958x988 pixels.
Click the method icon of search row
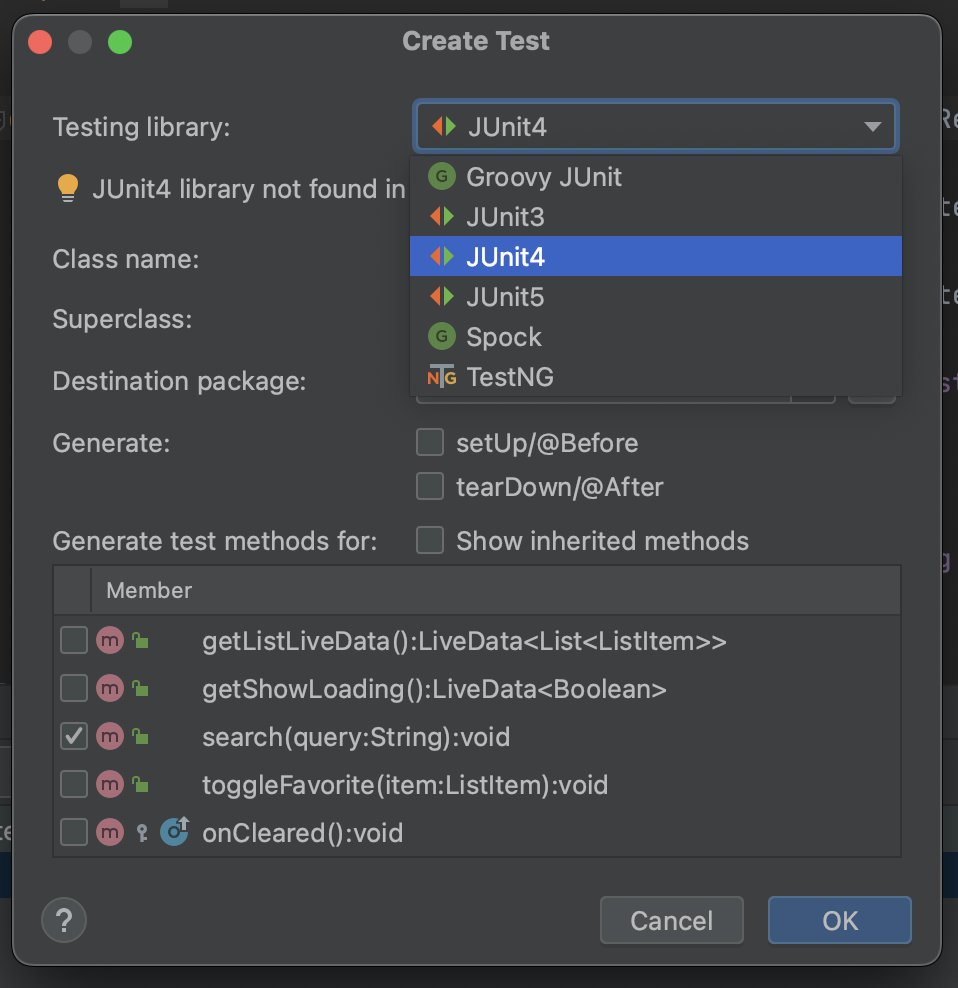click(x=110, y=737)
